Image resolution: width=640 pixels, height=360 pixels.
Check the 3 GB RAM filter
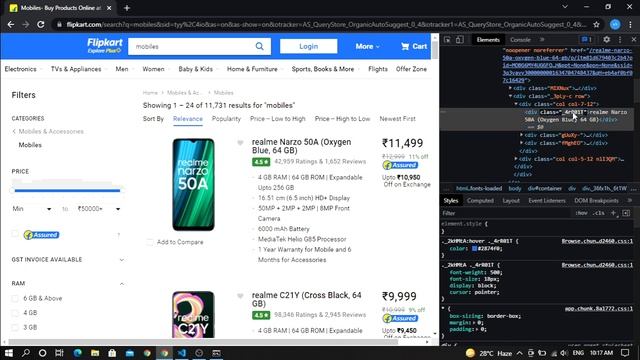[x=15, y=327]
